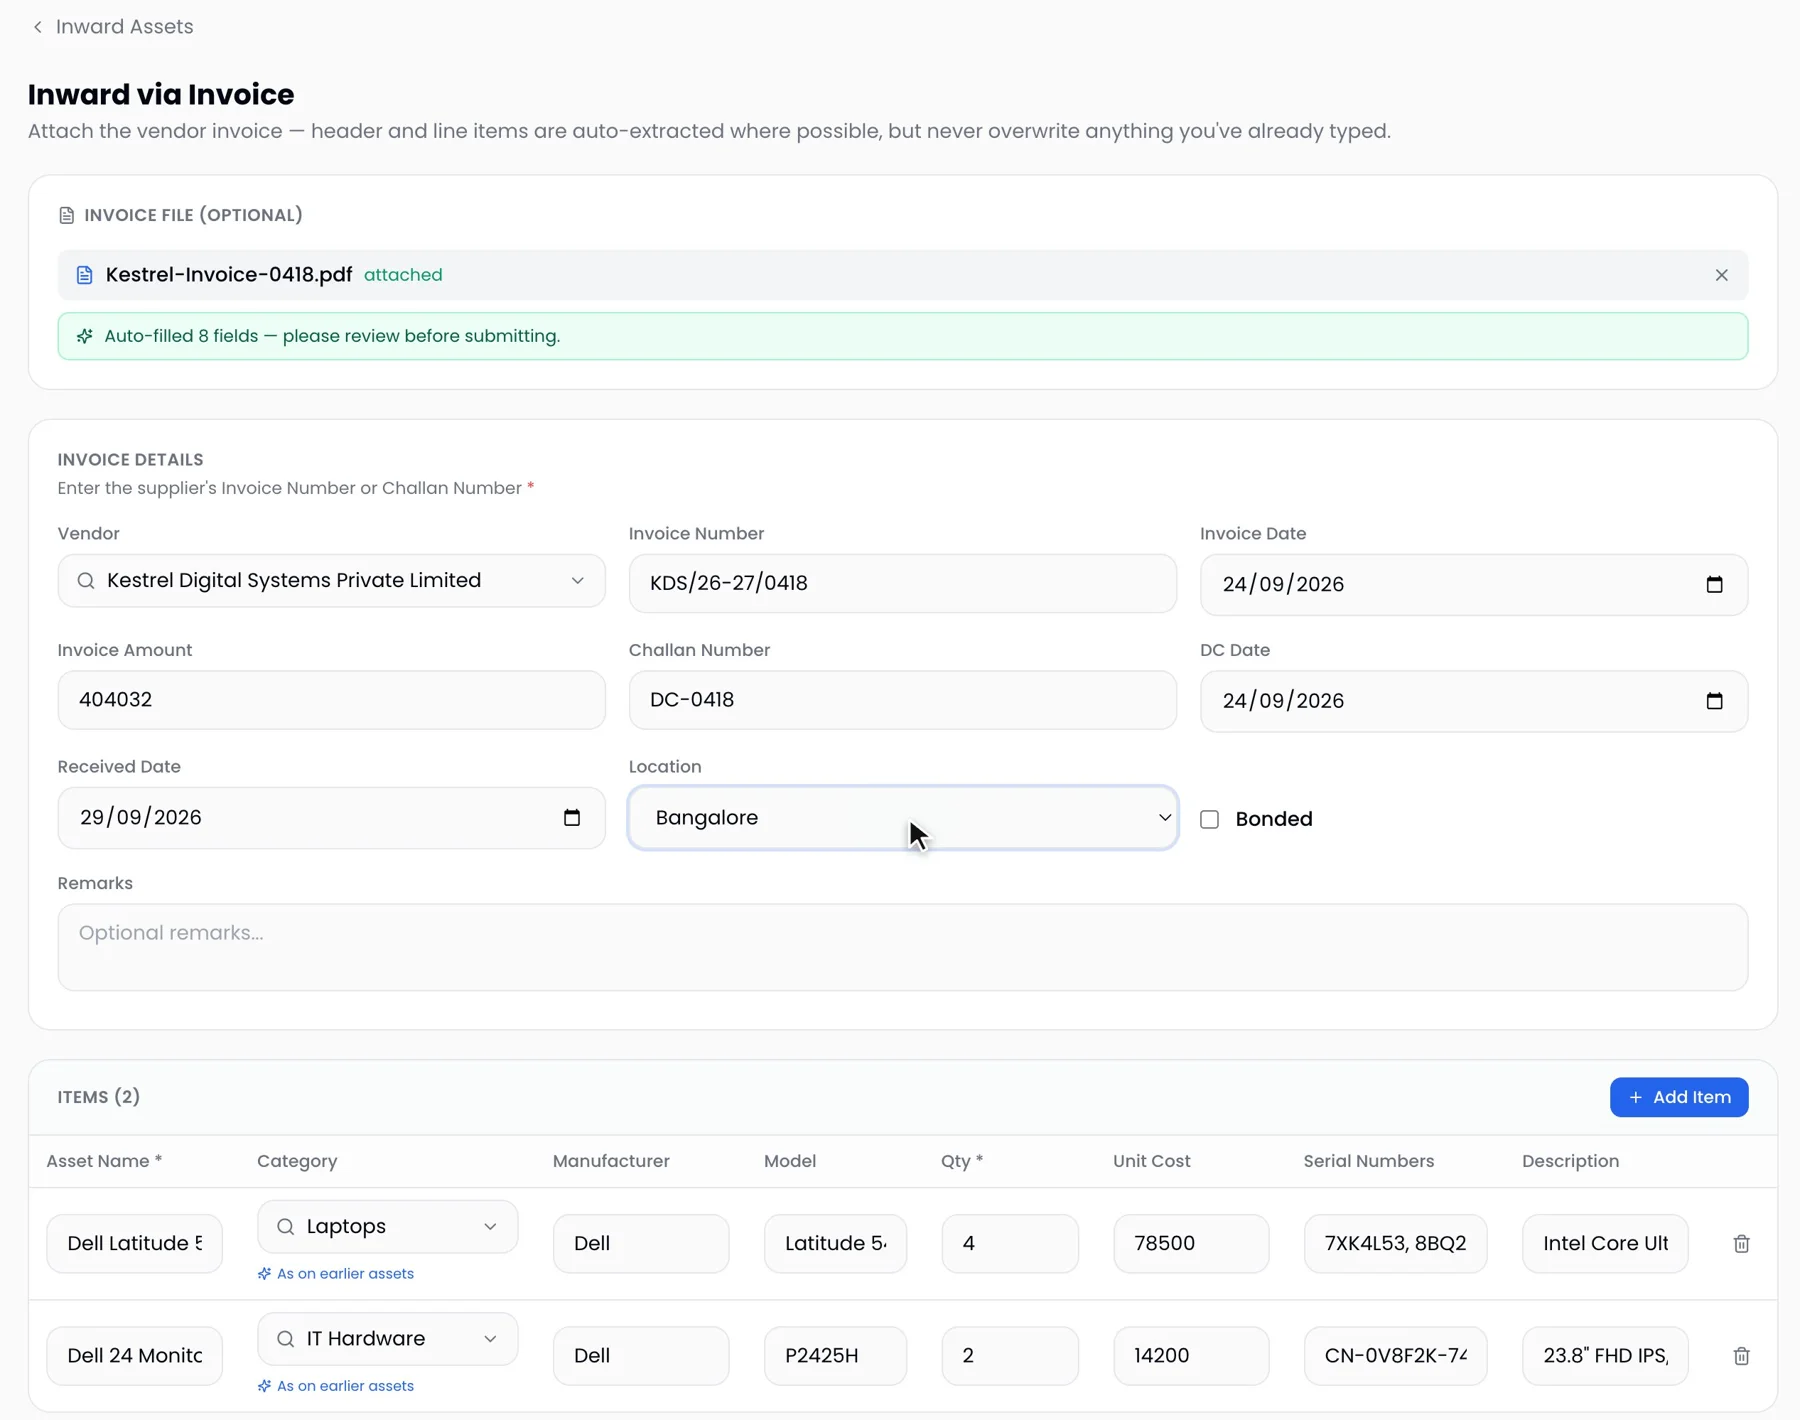This screenshot has height=1420, width=1800.
Task: Remove the attached Kestrel-Invoice-0418.pdf file
Action: point(1721,275)
